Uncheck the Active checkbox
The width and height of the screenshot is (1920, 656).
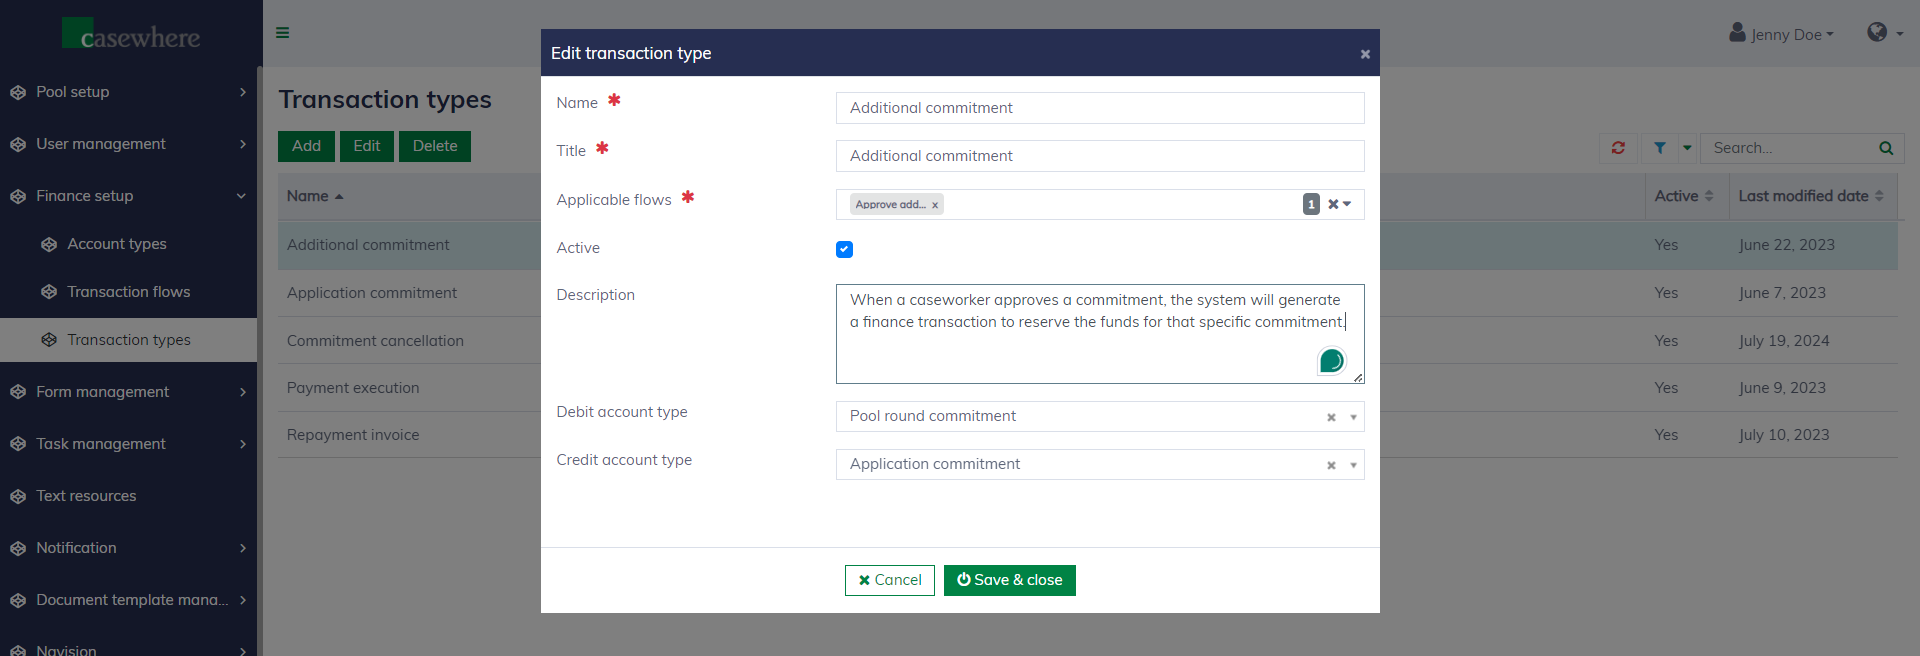844,249
